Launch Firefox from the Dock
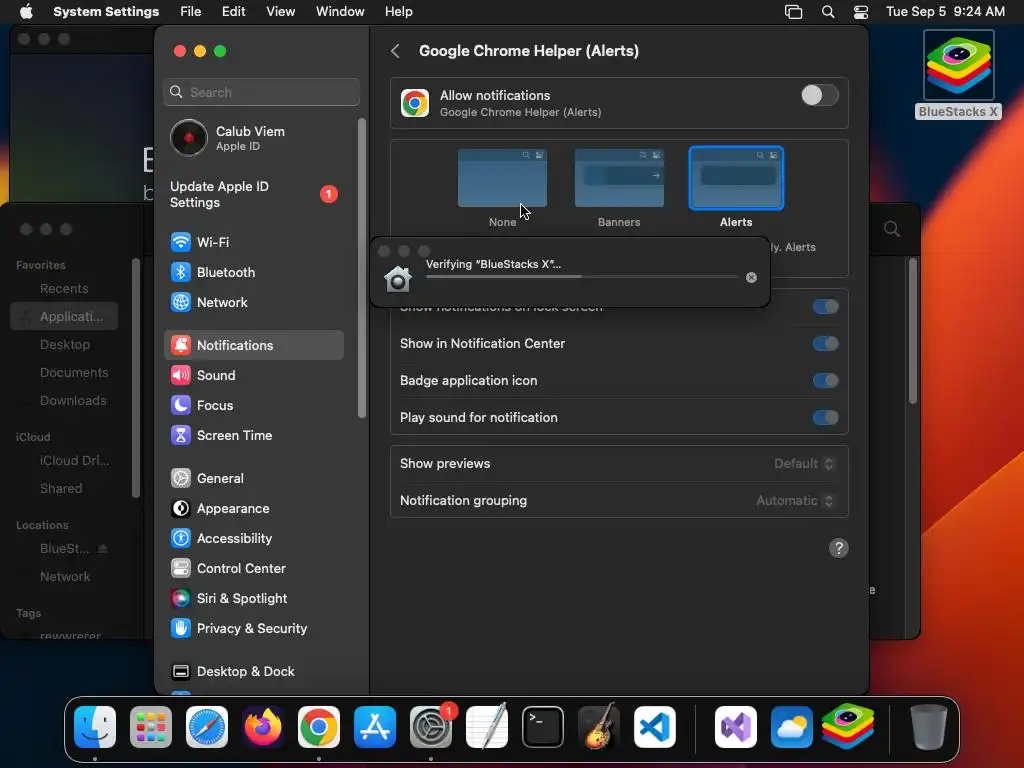This screenshot has width=1024, height=768. tap(263, 727)
